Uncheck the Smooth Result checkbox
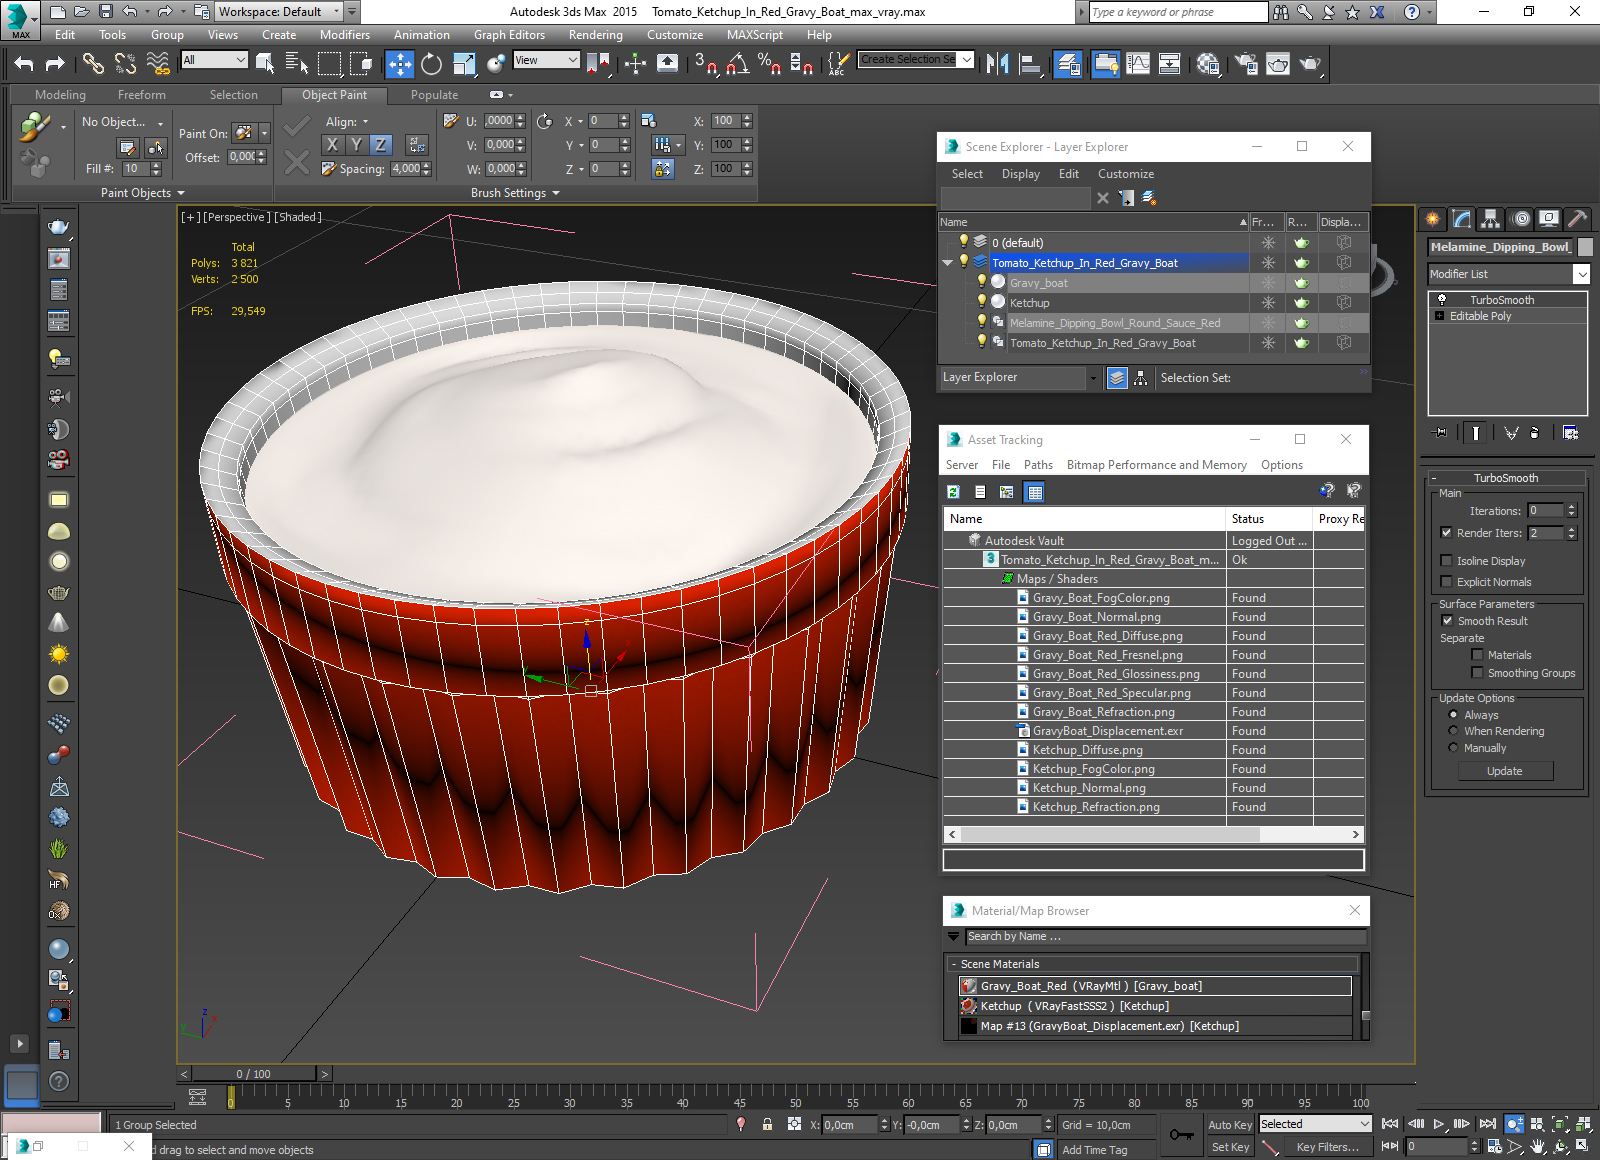Viewport: 1600px width, 1160px height. pyautogui.click(x=1447, y=621)
